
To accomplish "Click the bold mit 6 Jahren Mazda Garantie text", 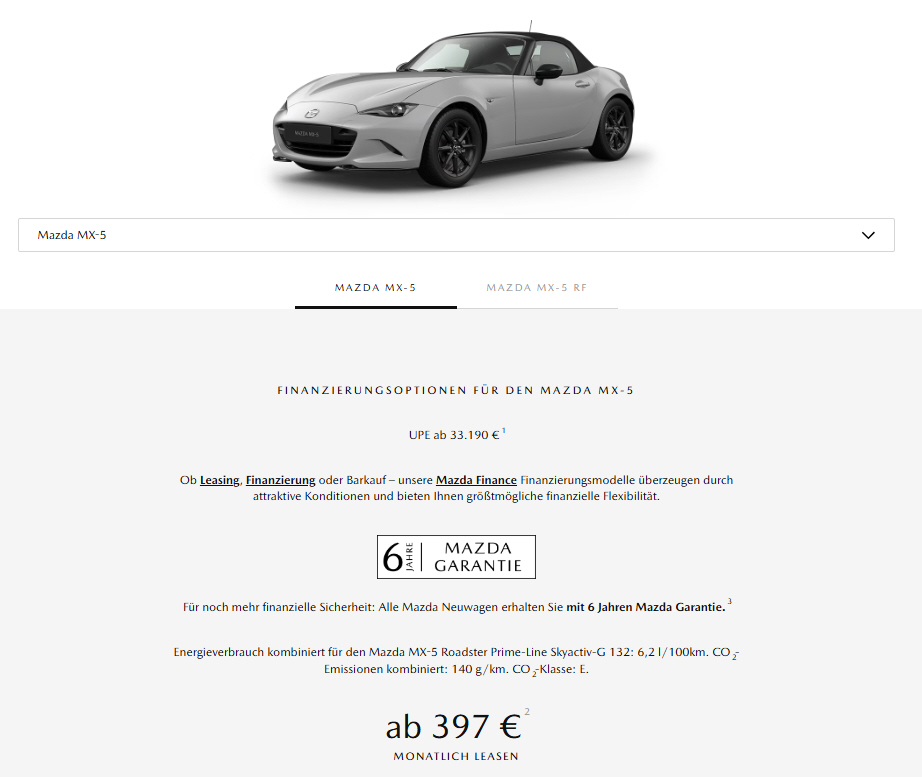I will 646,607.
